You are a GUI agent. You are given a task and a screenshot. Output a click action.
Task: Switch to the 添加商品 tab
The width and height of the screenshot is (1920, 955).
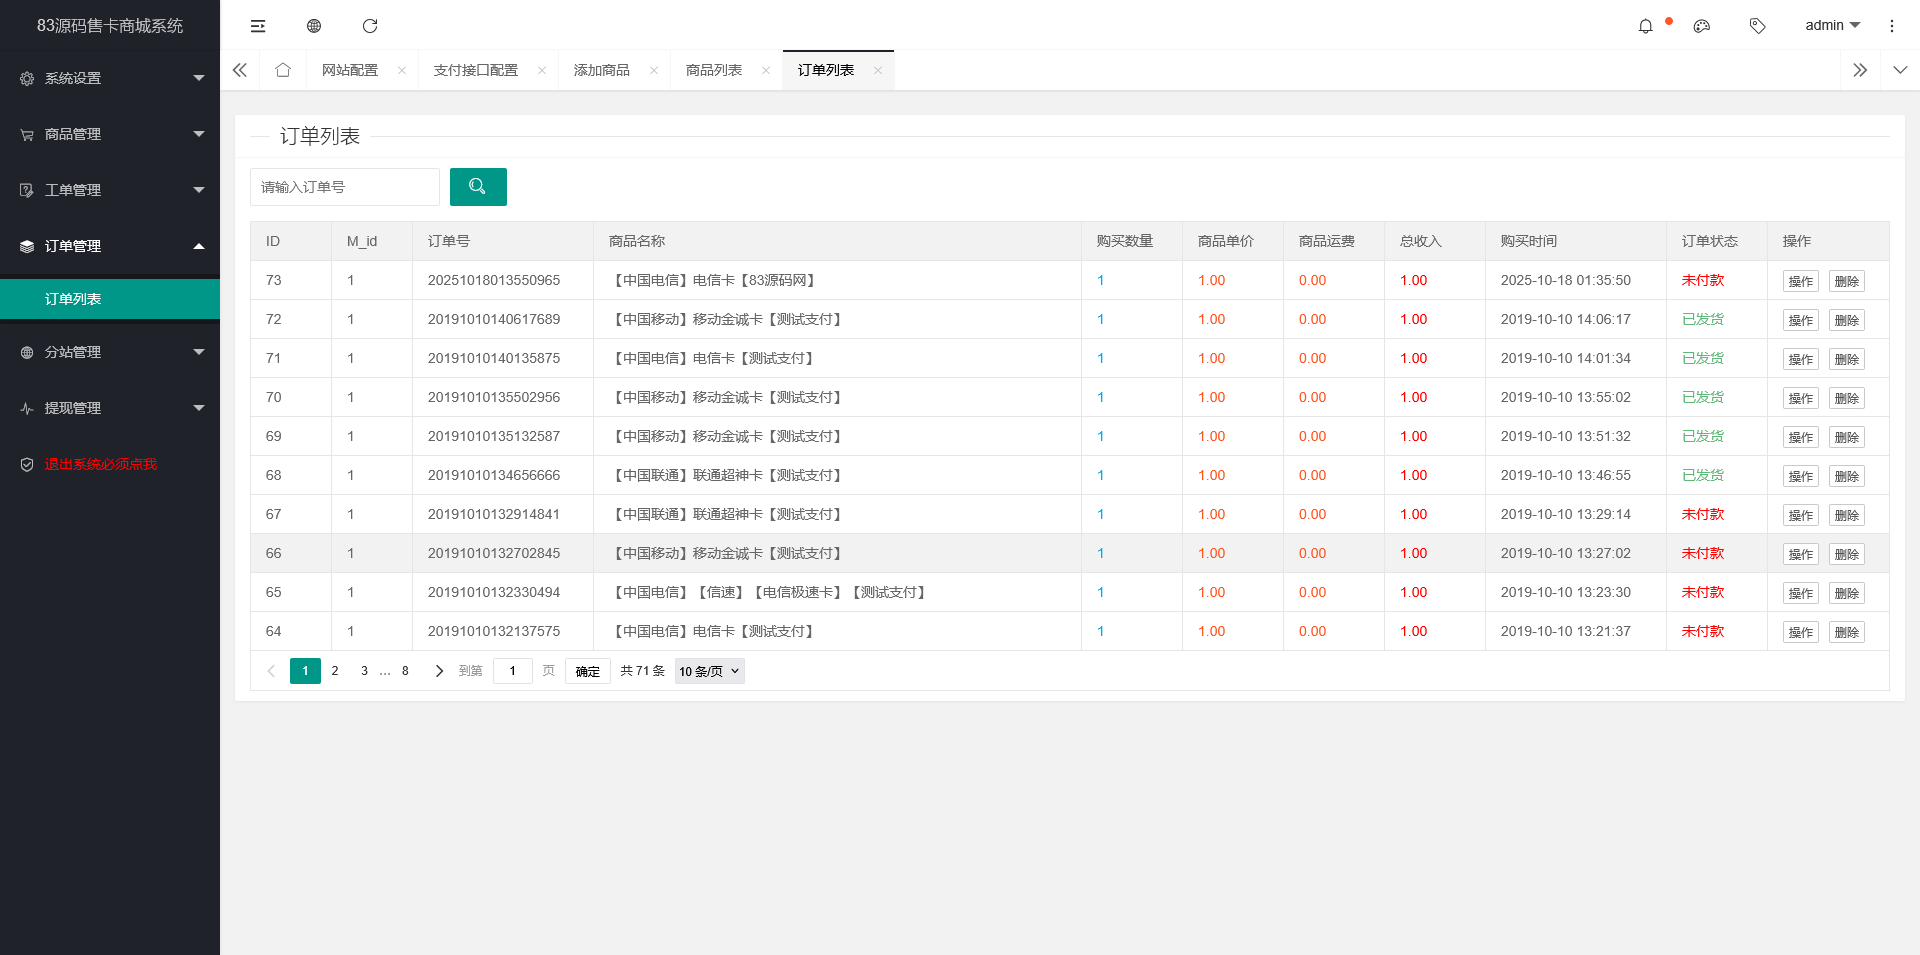tap(602, 70)
